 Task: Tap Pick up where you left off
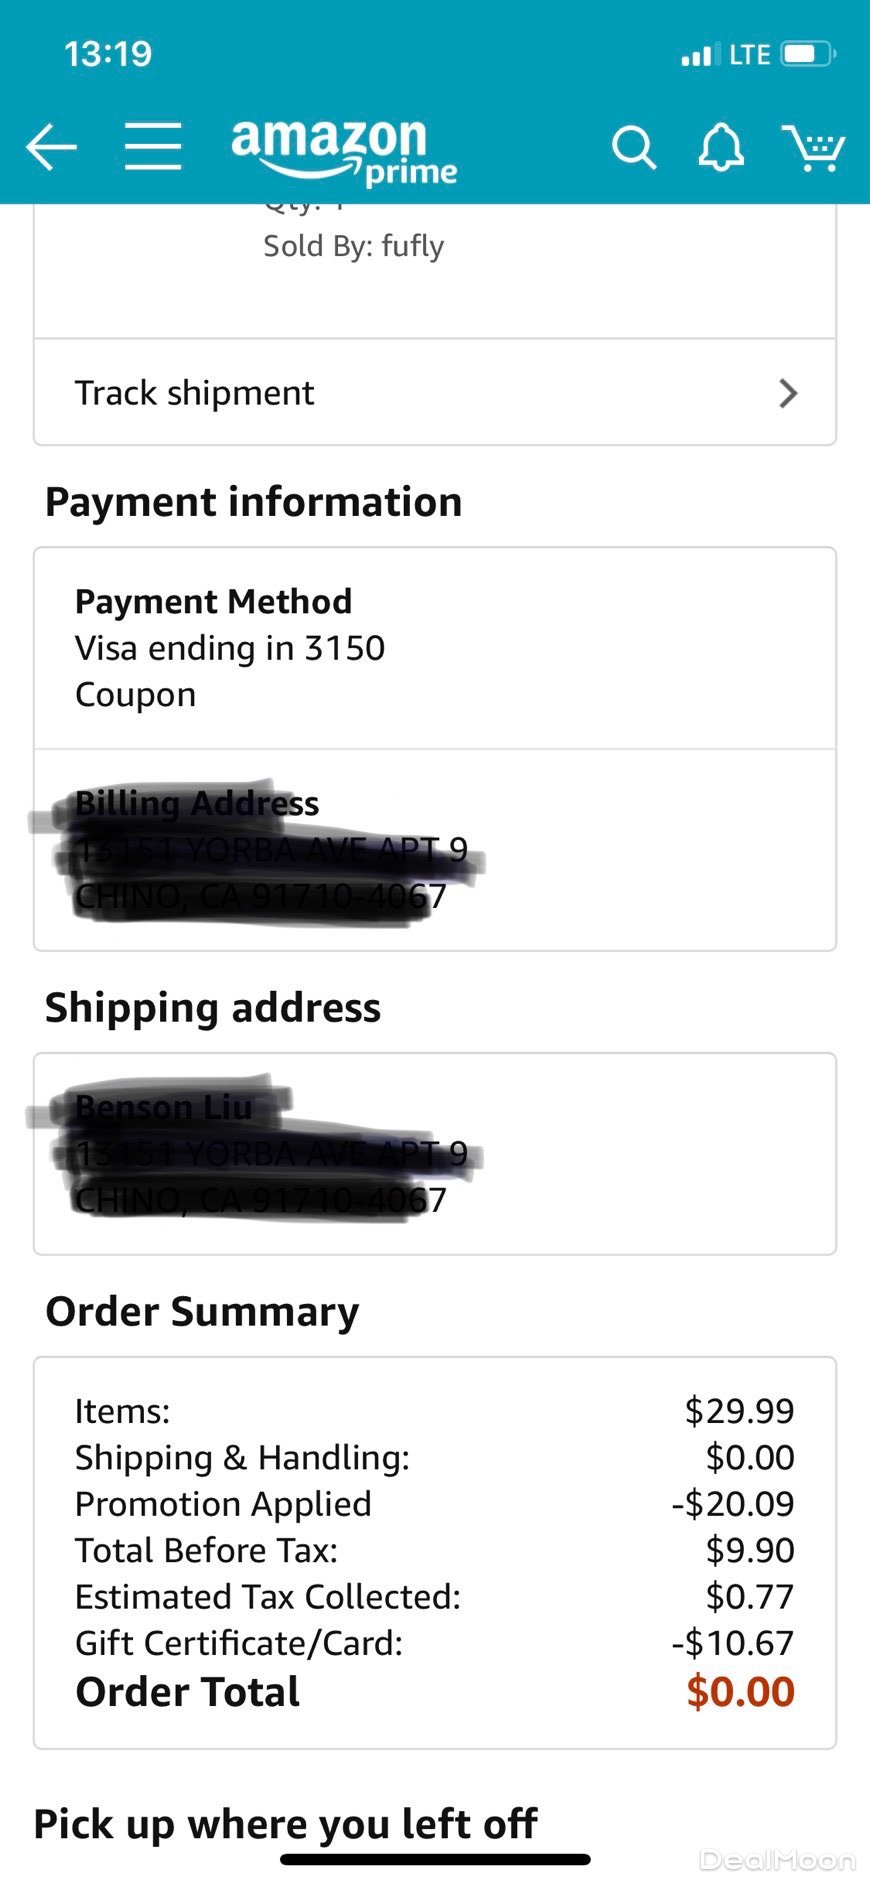285,1824
